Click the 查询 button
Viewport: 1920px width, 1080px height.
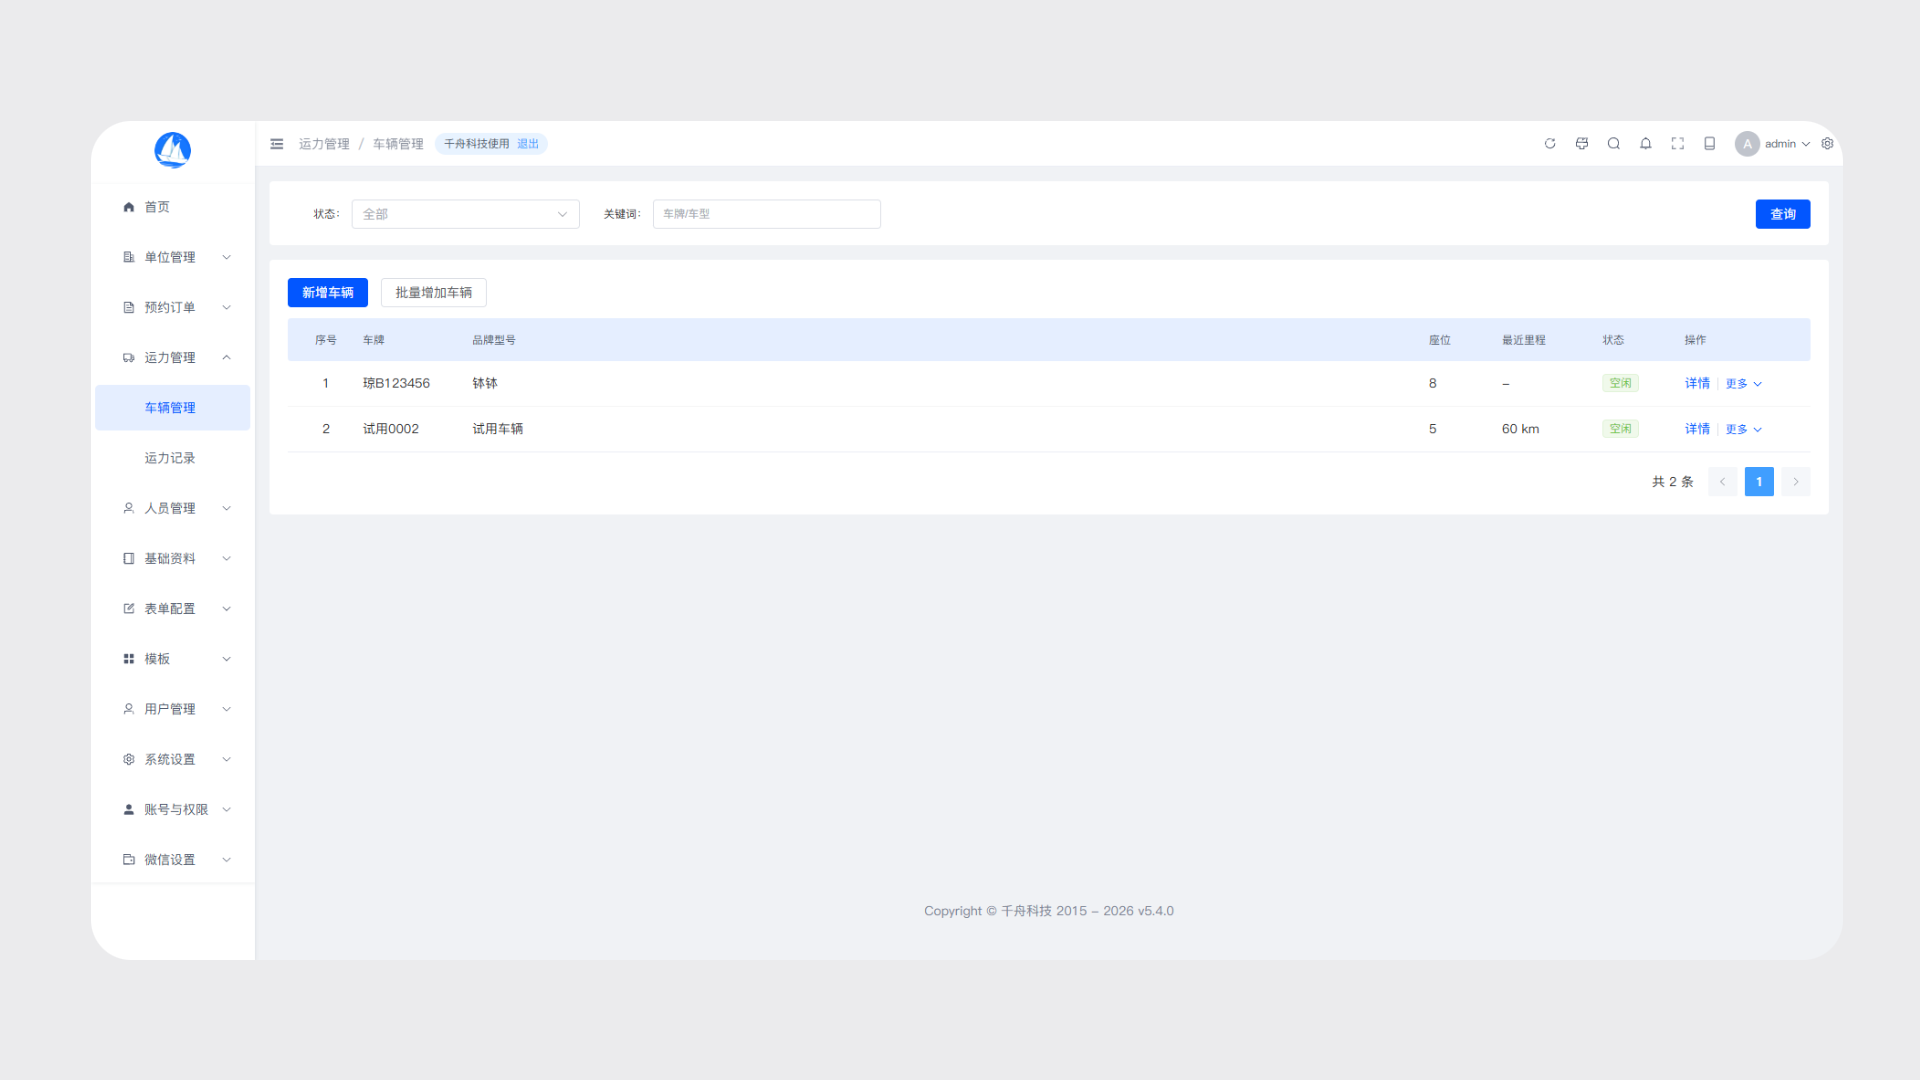point(1783,214)
